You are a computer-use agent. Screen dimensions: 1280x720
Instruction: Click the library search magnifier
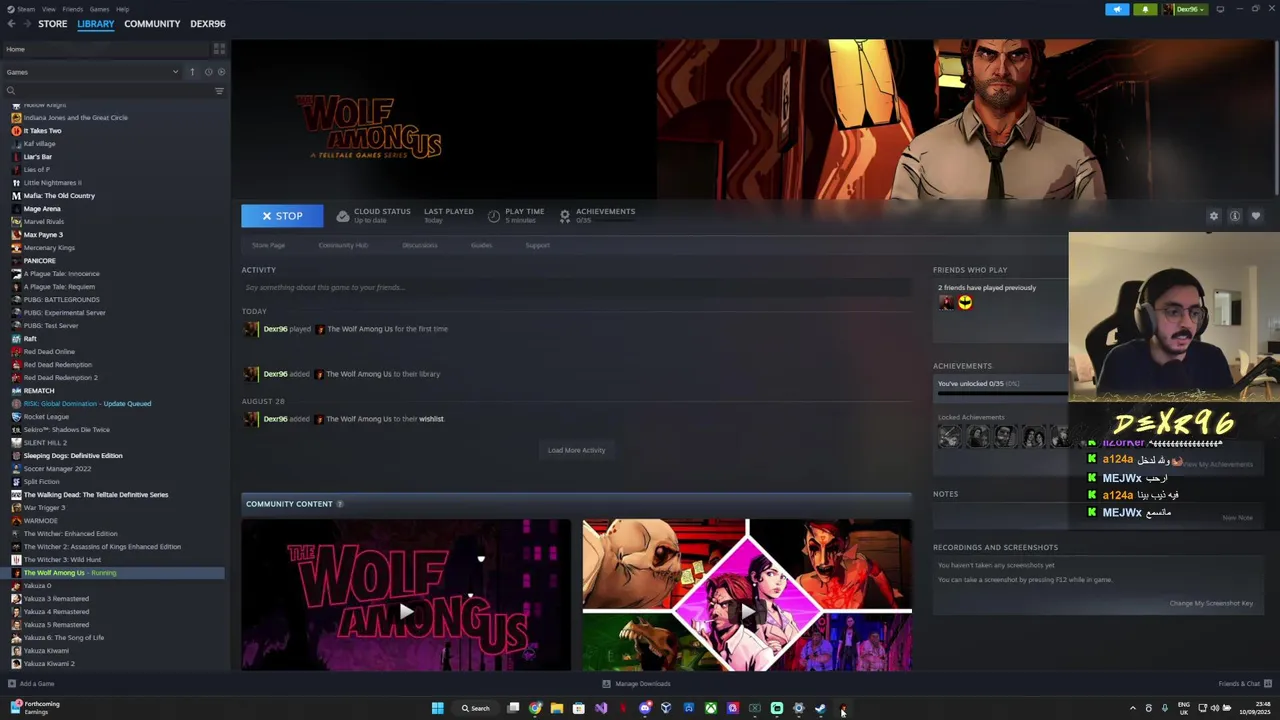click(11, 91)
